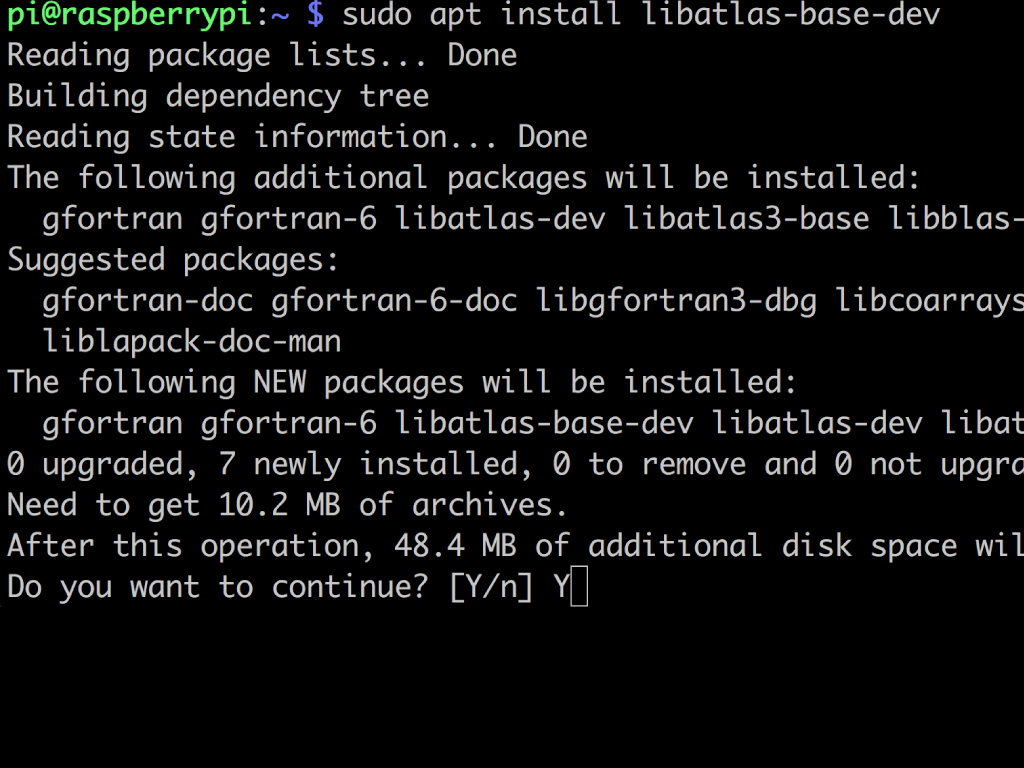This screenshot has width=1024, height=768.
Task: Click the 10.2 MB archive size text
Action: 280,505
